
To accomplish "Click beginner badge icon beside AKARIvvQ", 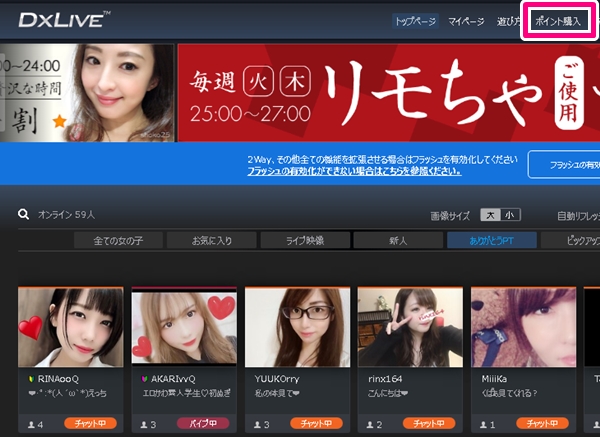I will 145,379.
